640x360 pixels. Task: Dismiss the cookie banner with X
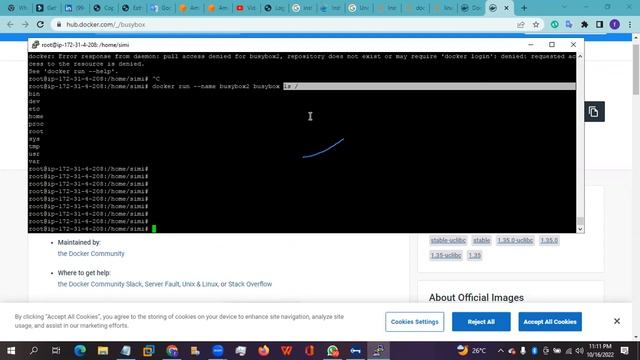pos(617,321)
